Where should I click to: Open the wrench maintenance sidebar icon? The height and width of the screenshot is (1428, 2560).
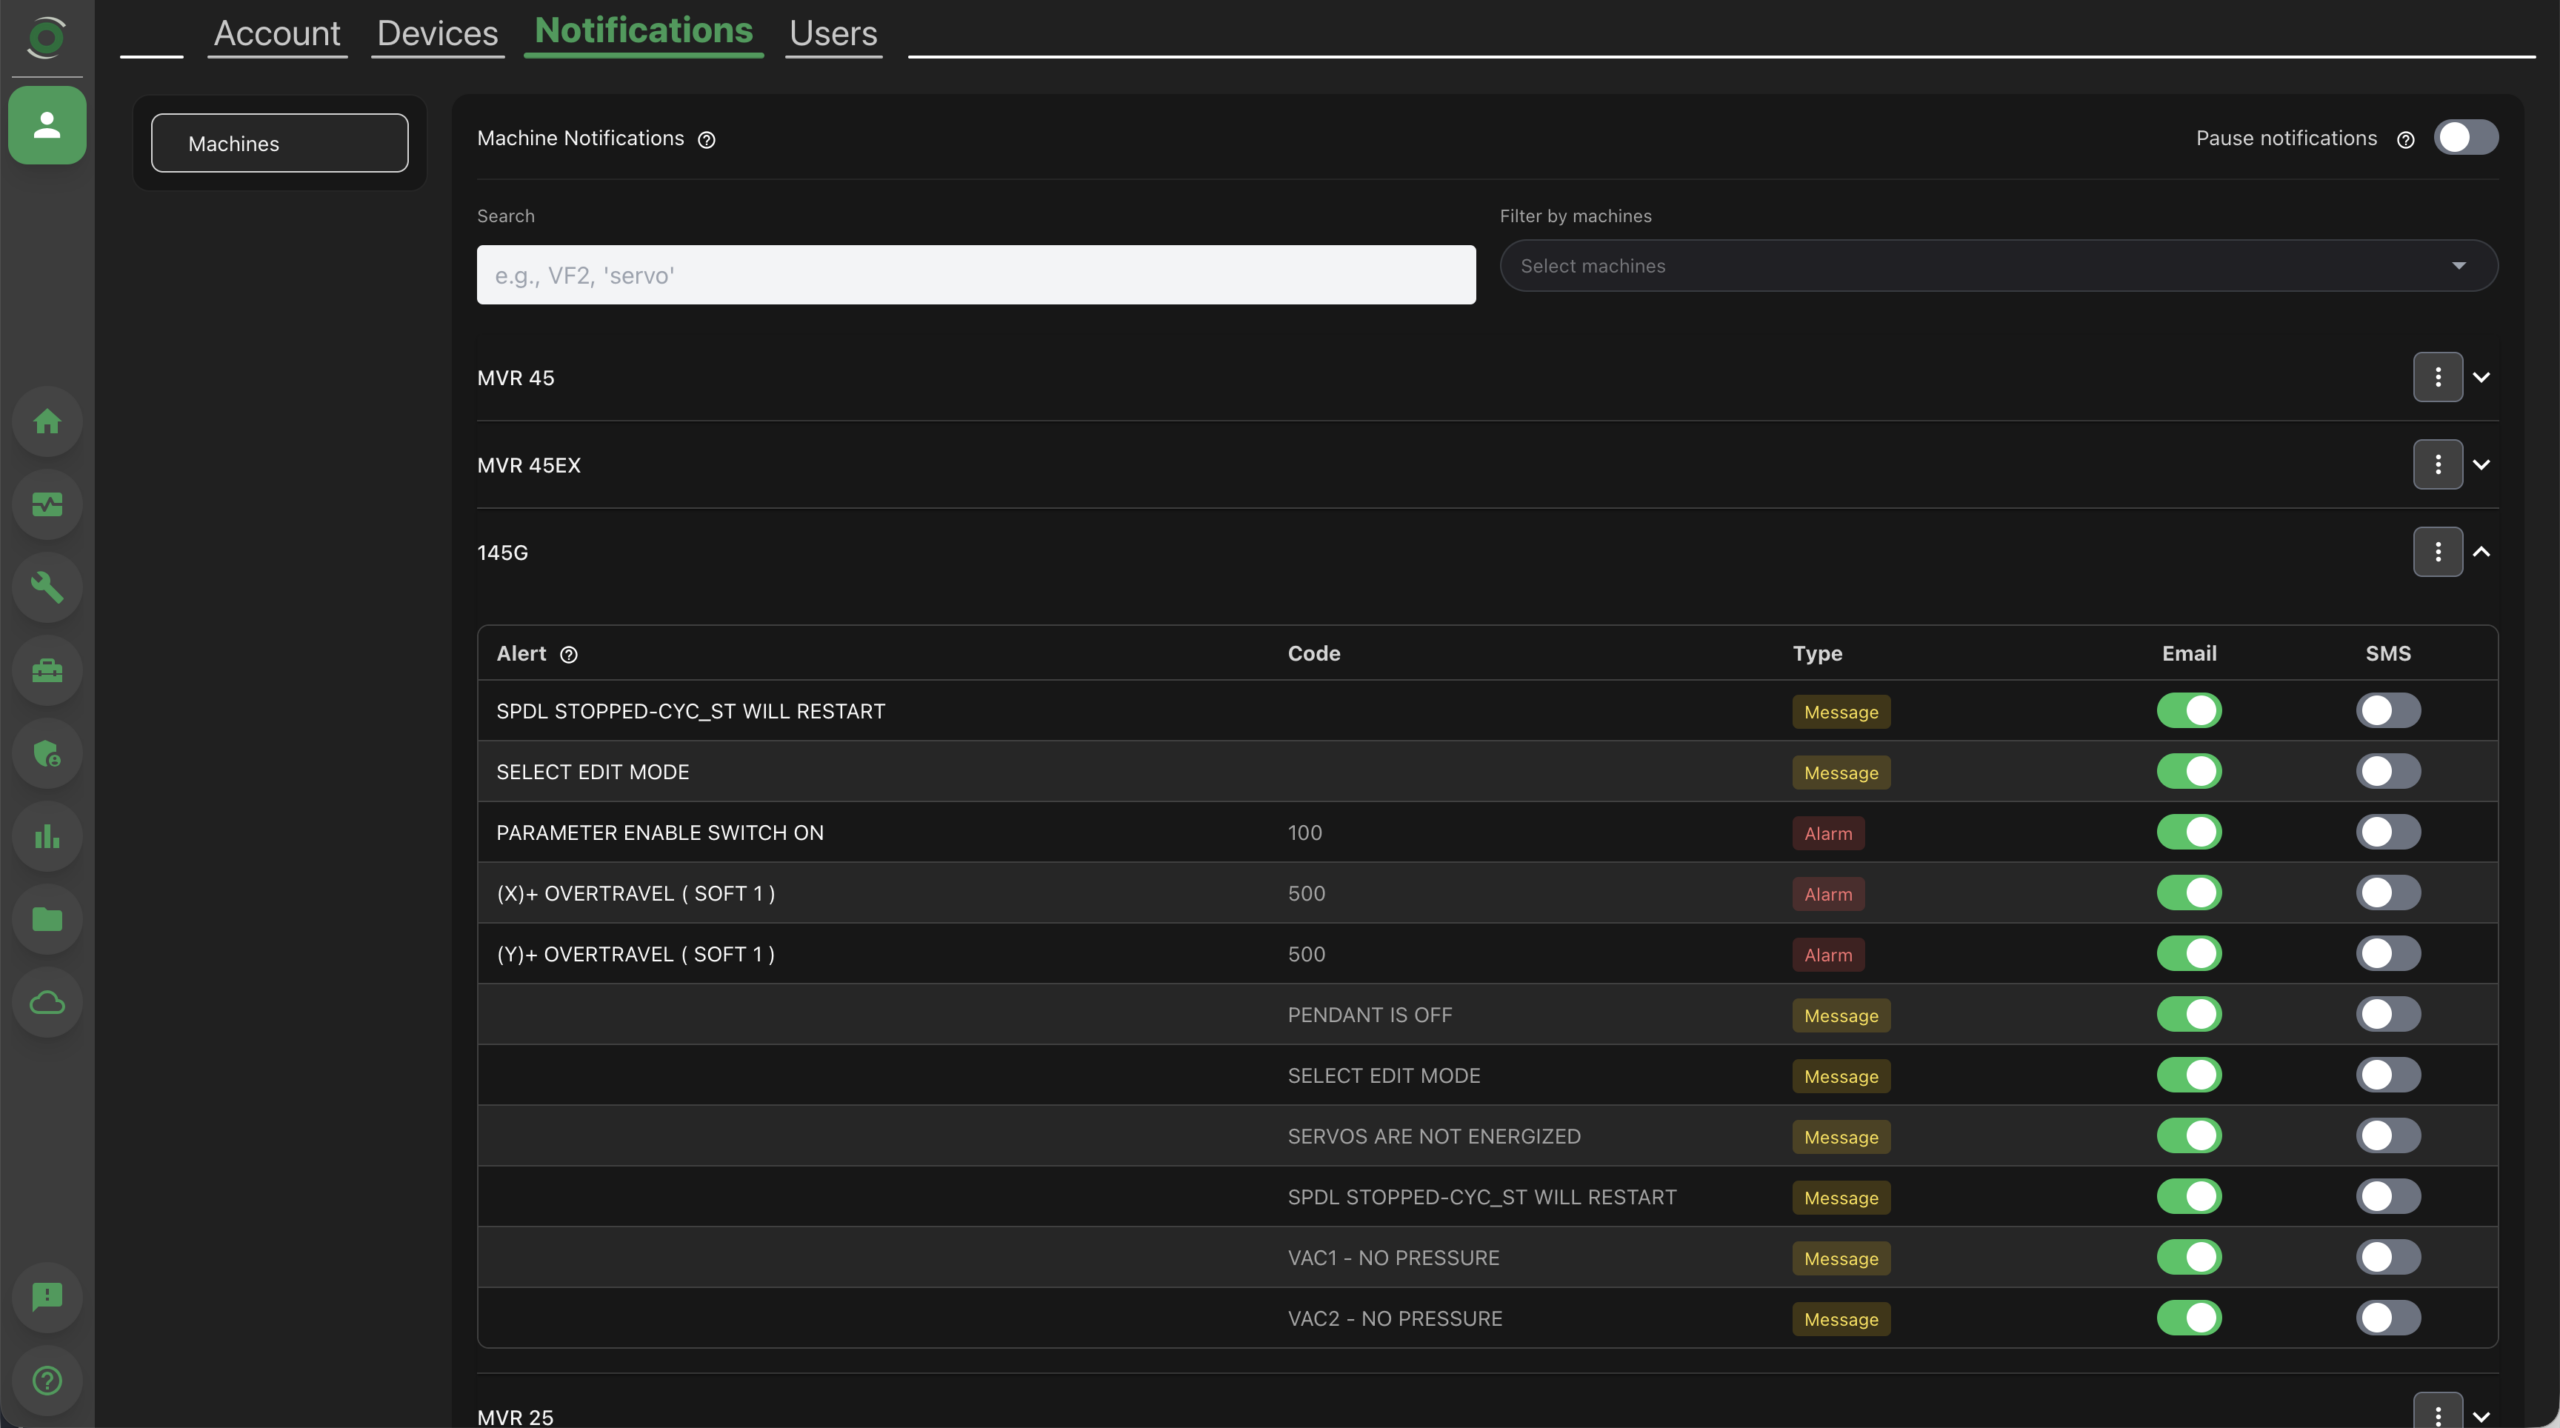(47, 587)
